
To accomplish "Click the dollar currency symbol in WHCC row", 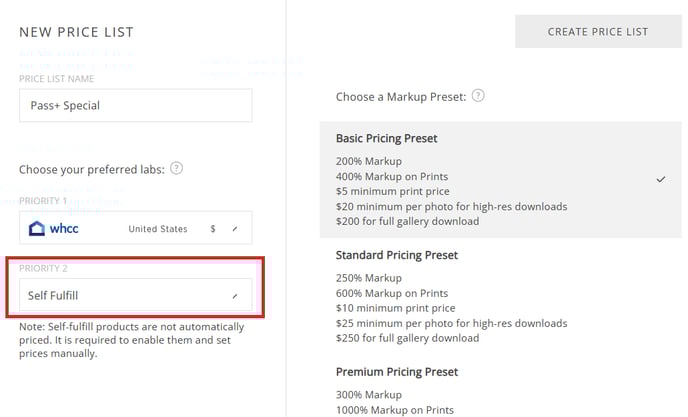I will point(213,229).
